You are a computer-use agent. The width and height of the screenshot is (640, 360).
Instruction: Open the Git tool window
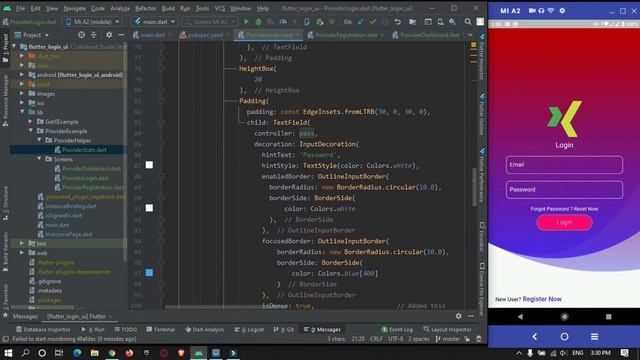point(283,329)
